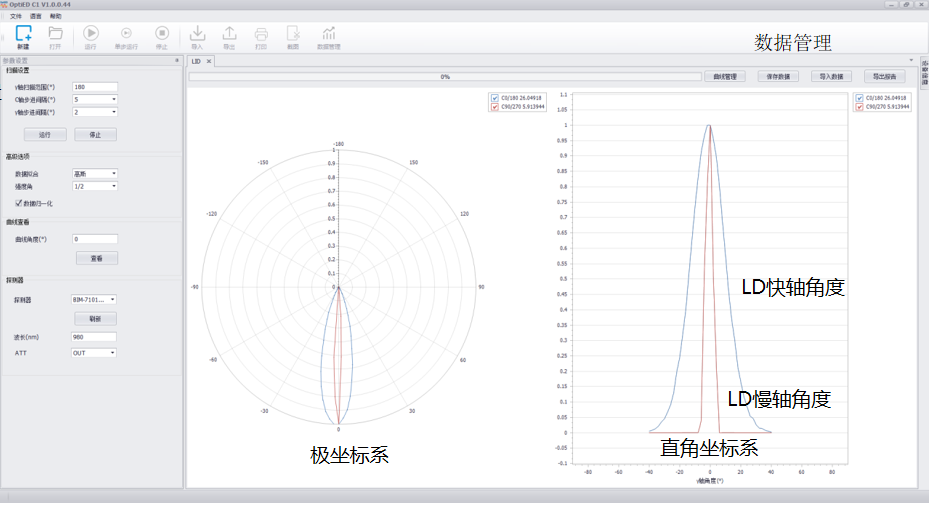Uncheck C90/270 in the rectangular chart legend

point(859,105)
